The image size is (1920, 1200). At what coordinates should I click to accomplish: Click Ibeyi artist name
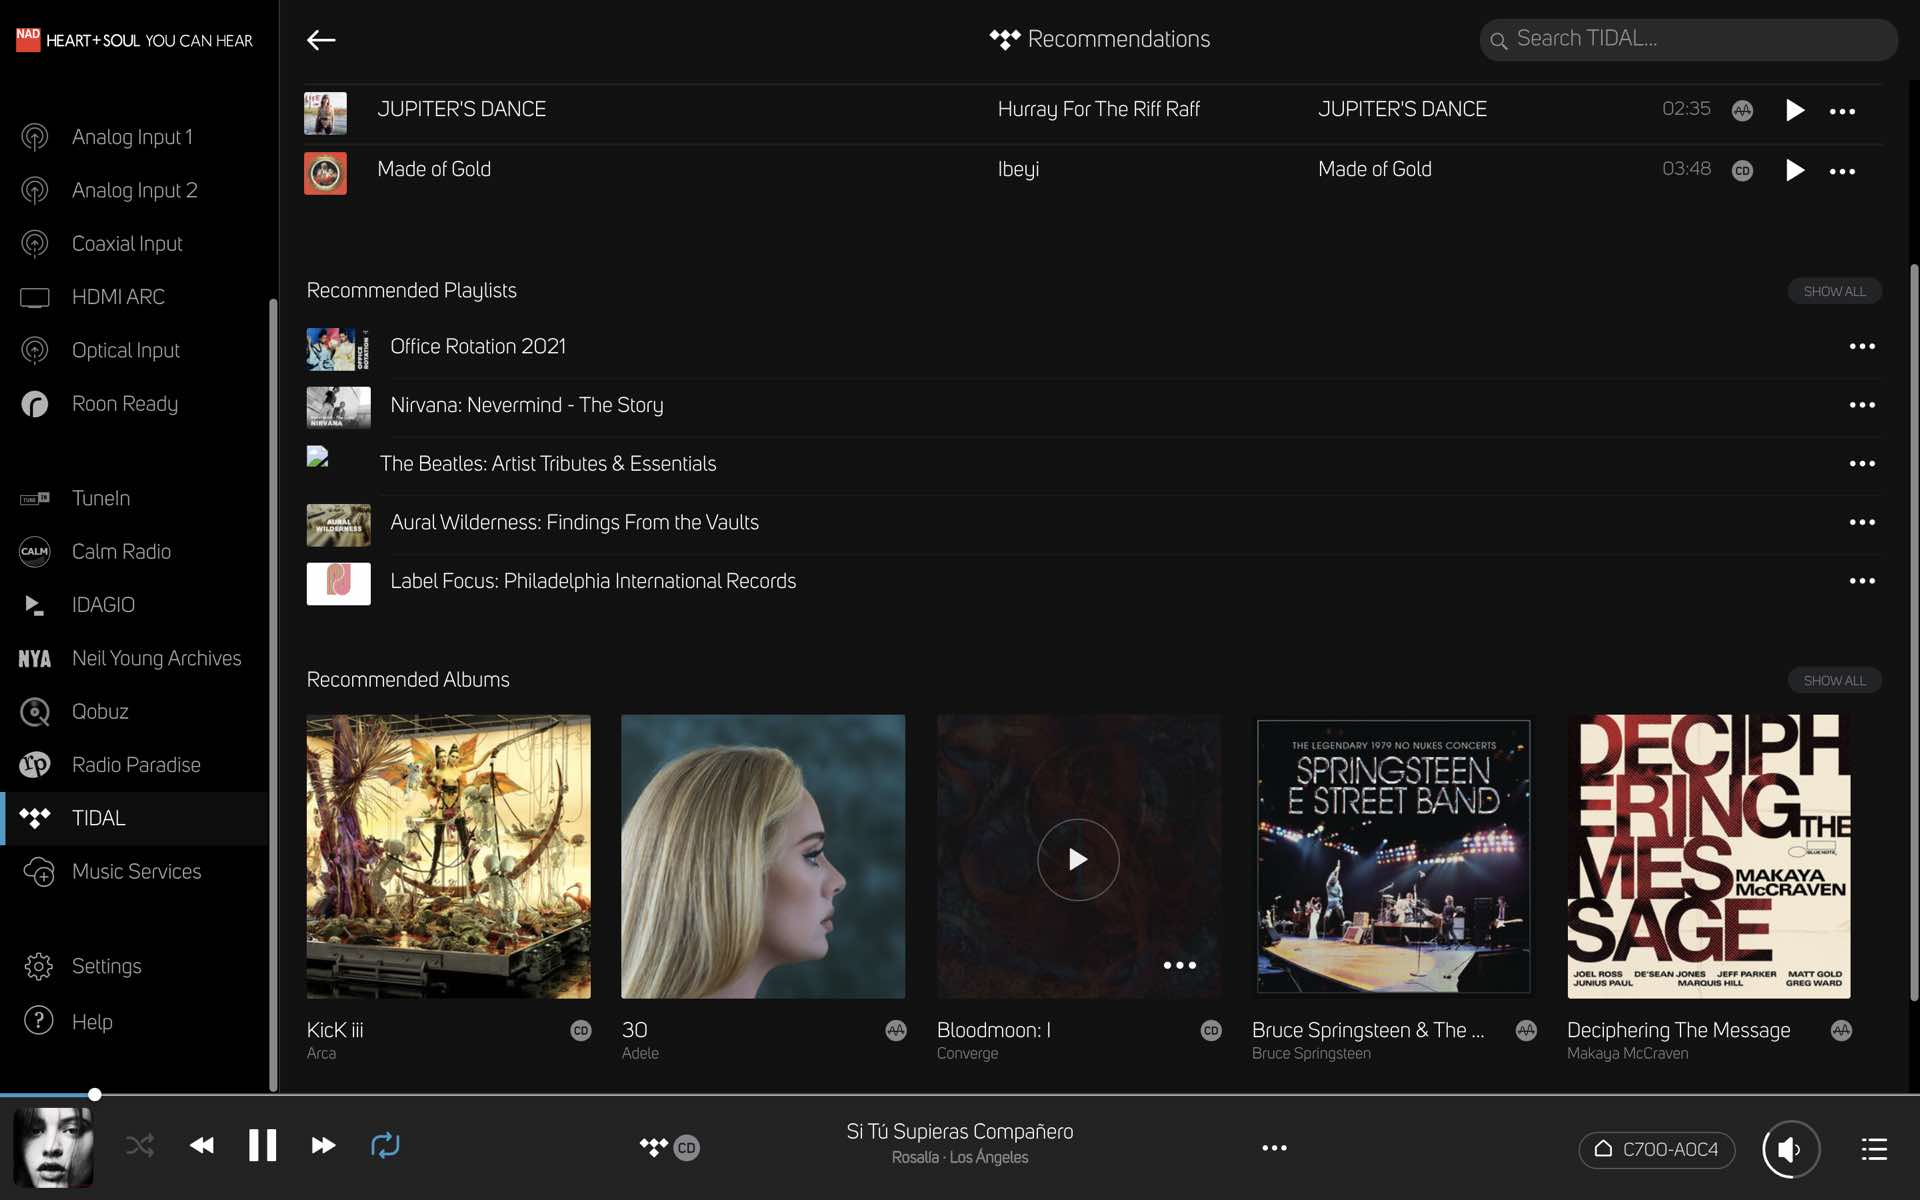click(x=1018, y=169)
